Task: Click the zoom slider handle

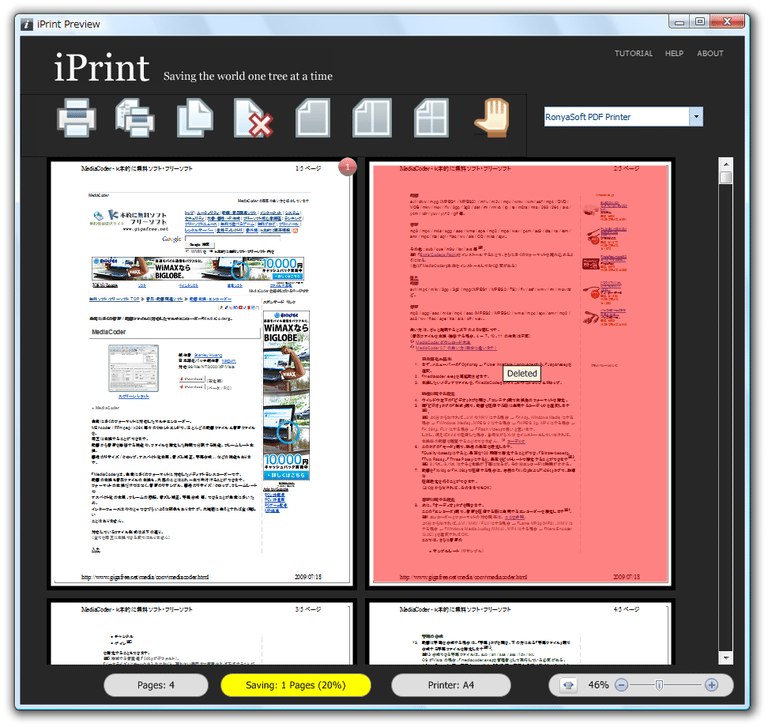Action: point(659,685)
